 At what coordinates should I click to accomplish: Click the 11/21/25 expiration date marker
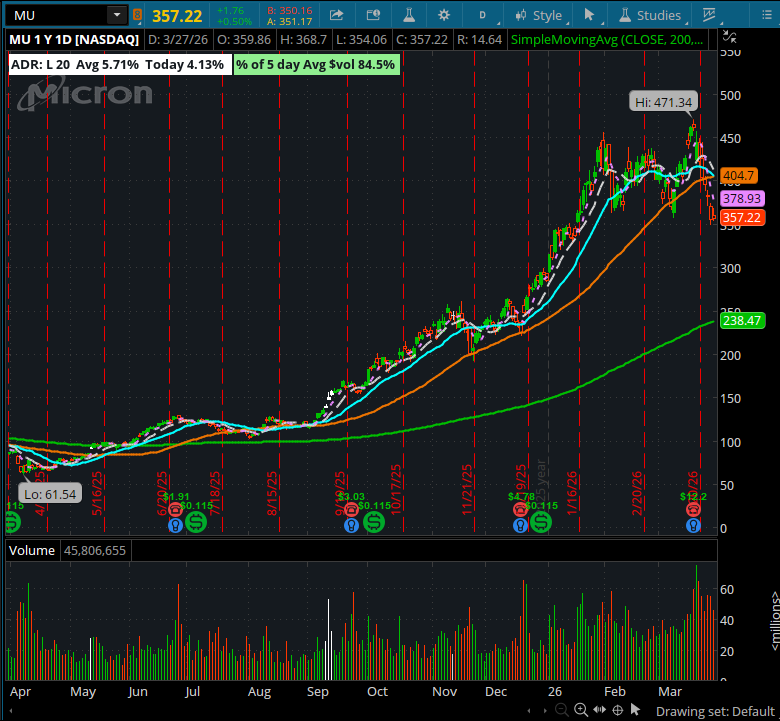(x=467, y=489)
